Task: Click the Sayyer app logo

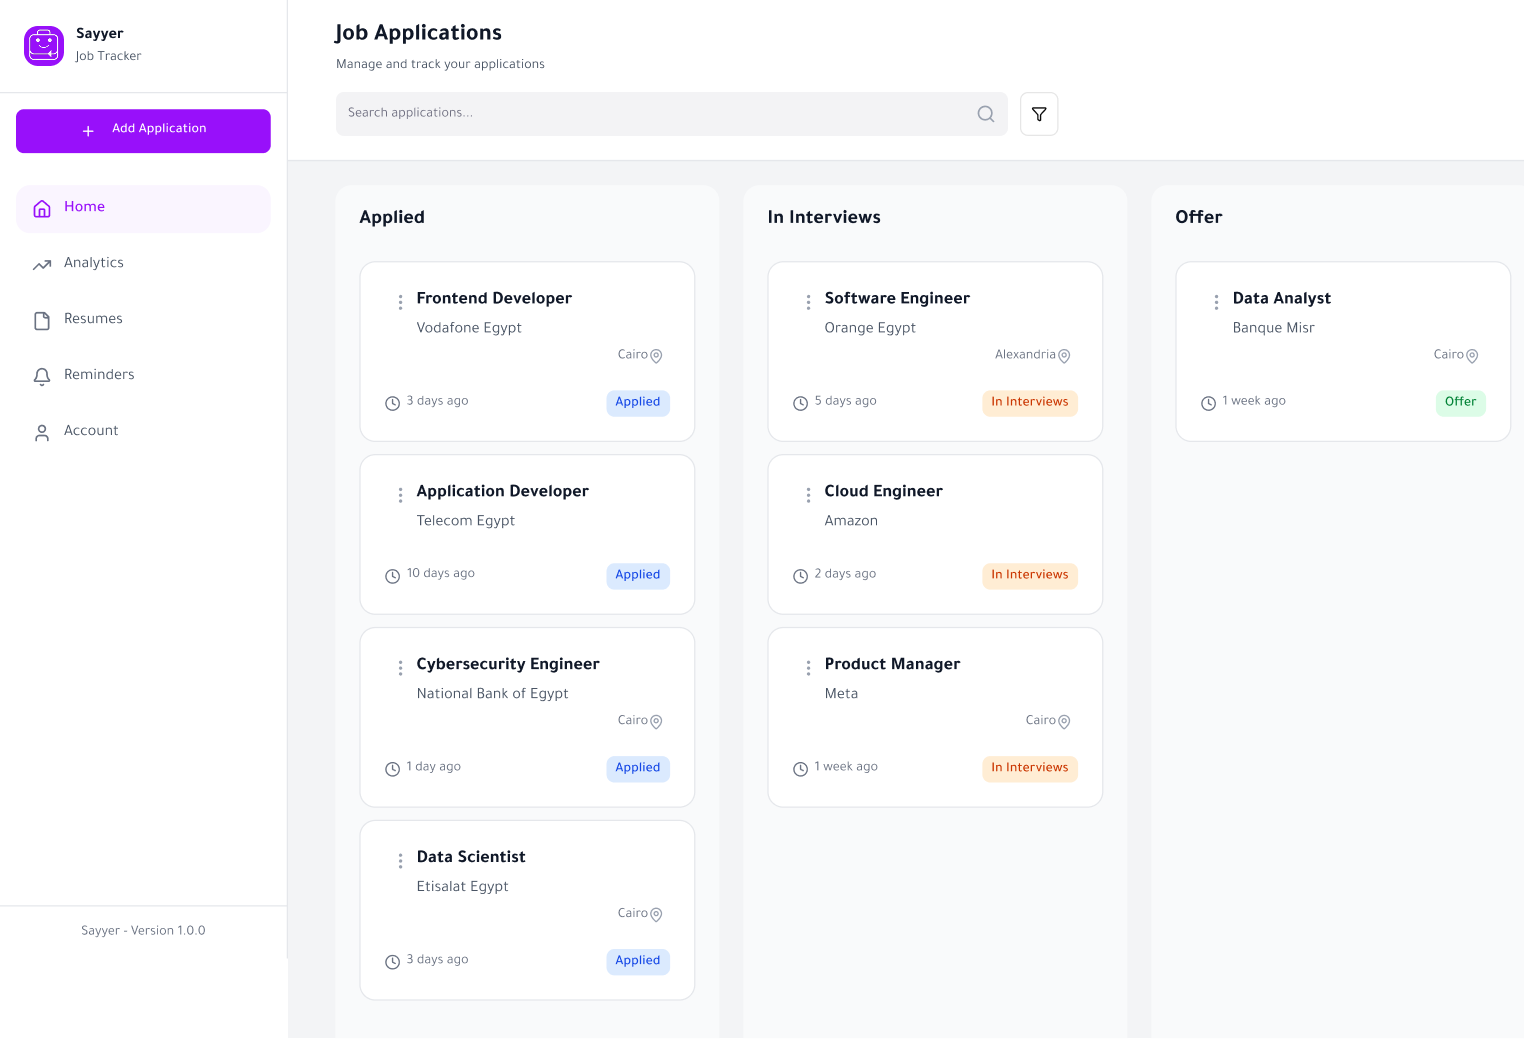Action: (x=44, y=46)
